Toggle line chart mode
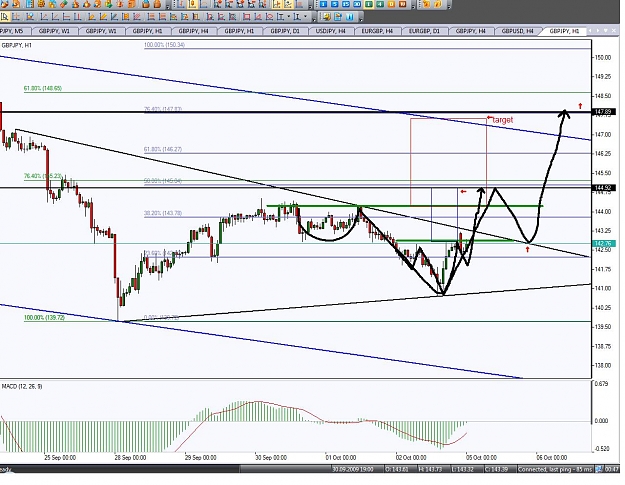The width and height of the screenshot is (625, 485). pyautogui.click(x=203, y=4)
